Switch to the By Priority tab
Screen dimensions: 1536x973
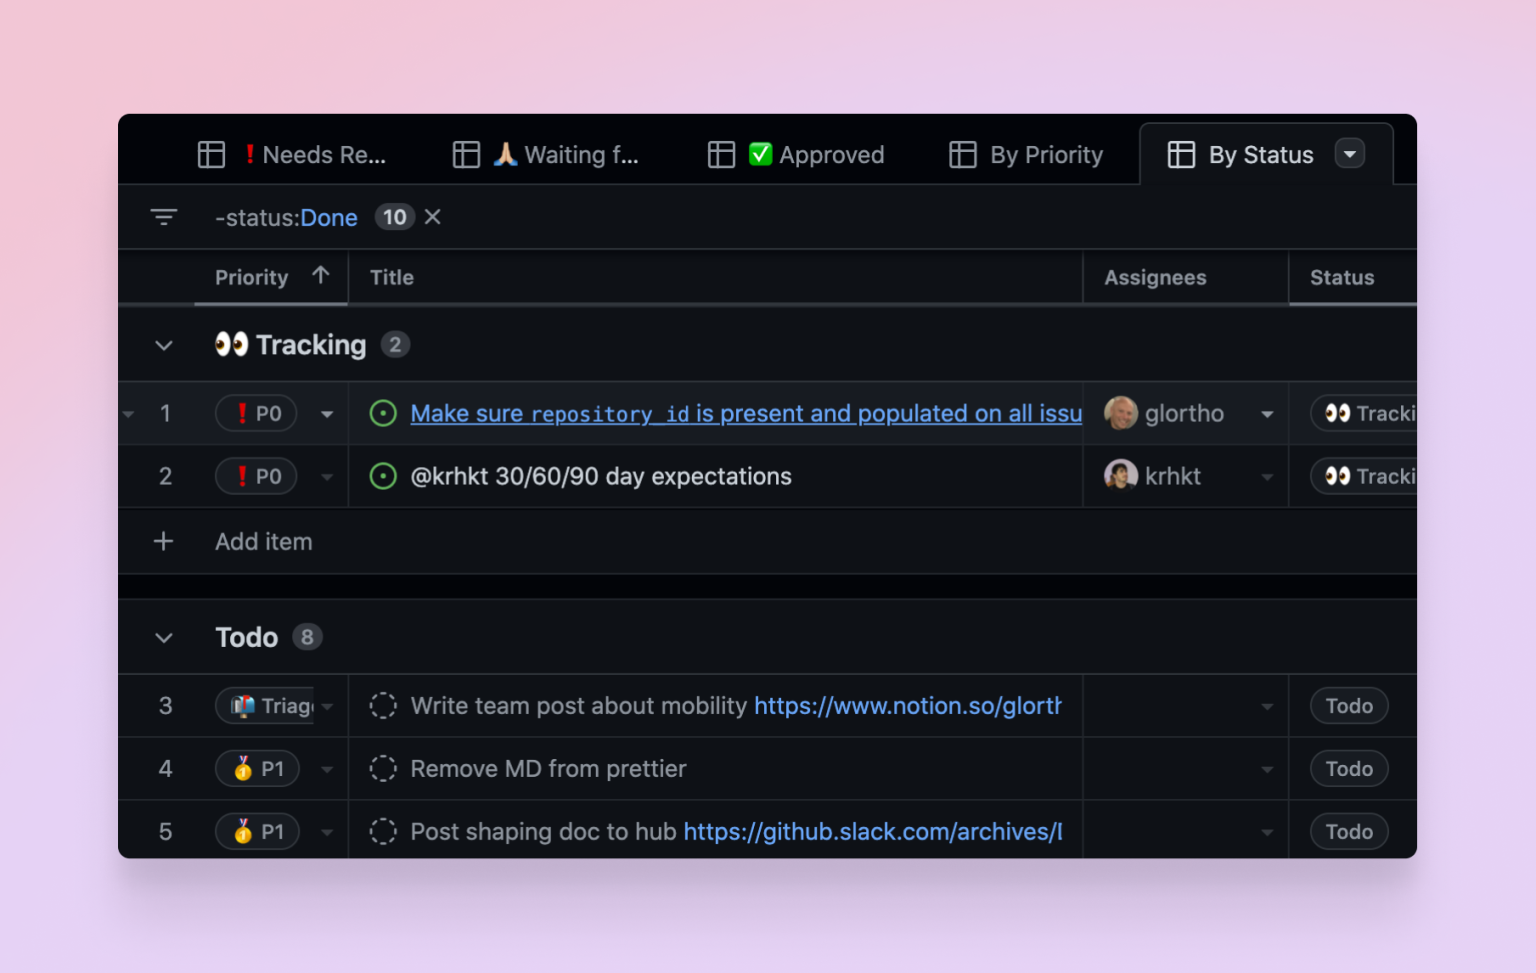tap(1026, 154)
